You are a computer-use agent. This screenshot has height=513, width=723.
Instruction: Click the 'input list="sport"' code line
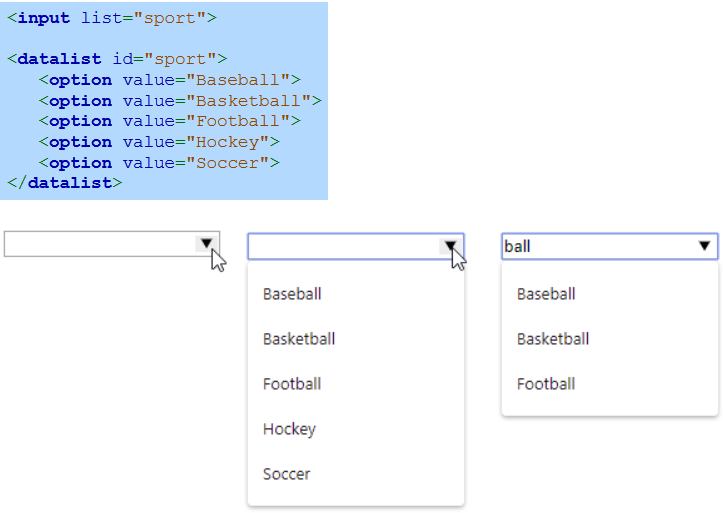pos(112,18)
